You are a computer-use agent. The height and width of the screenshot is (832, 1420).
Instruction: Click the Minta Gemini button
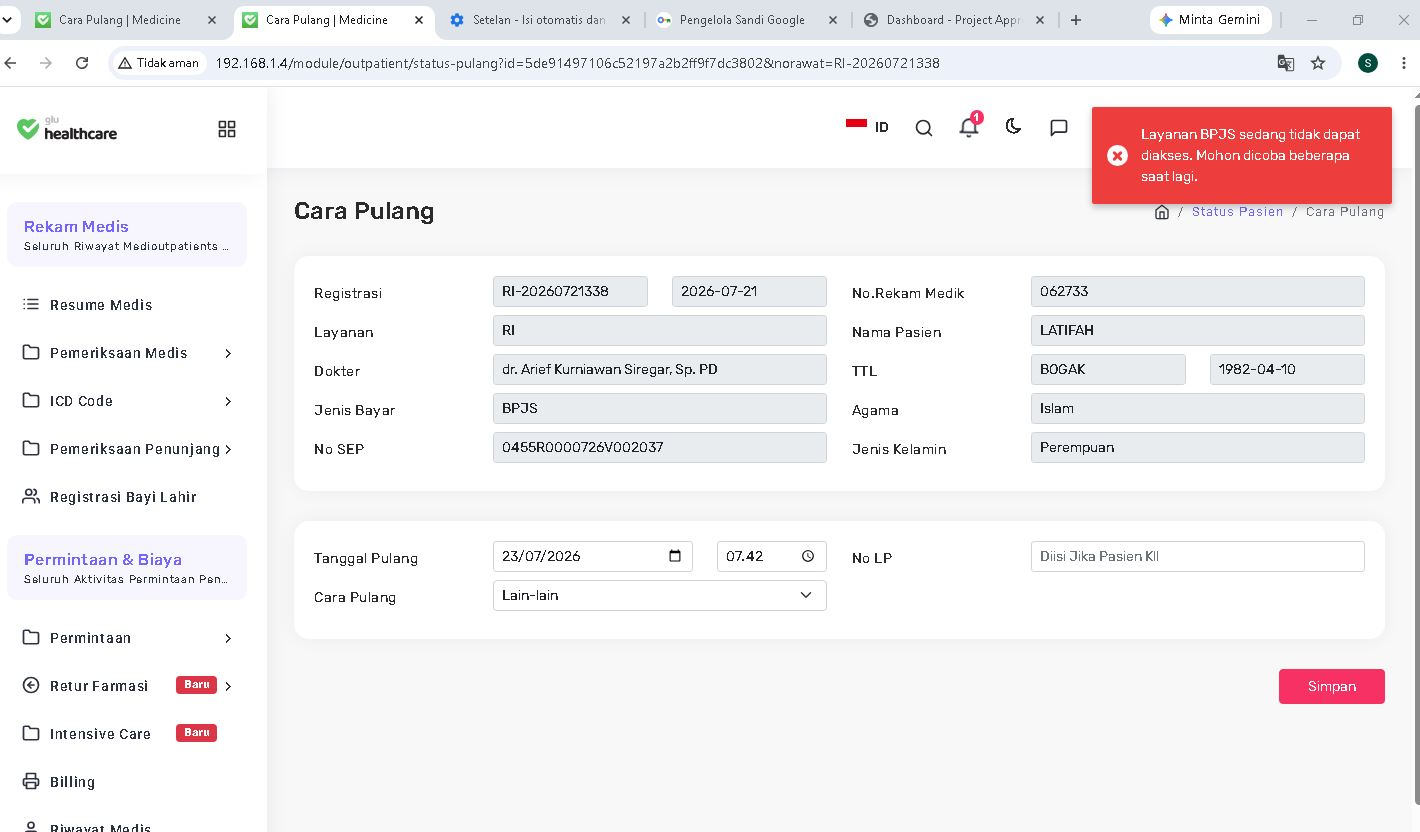pos(1210,20)
